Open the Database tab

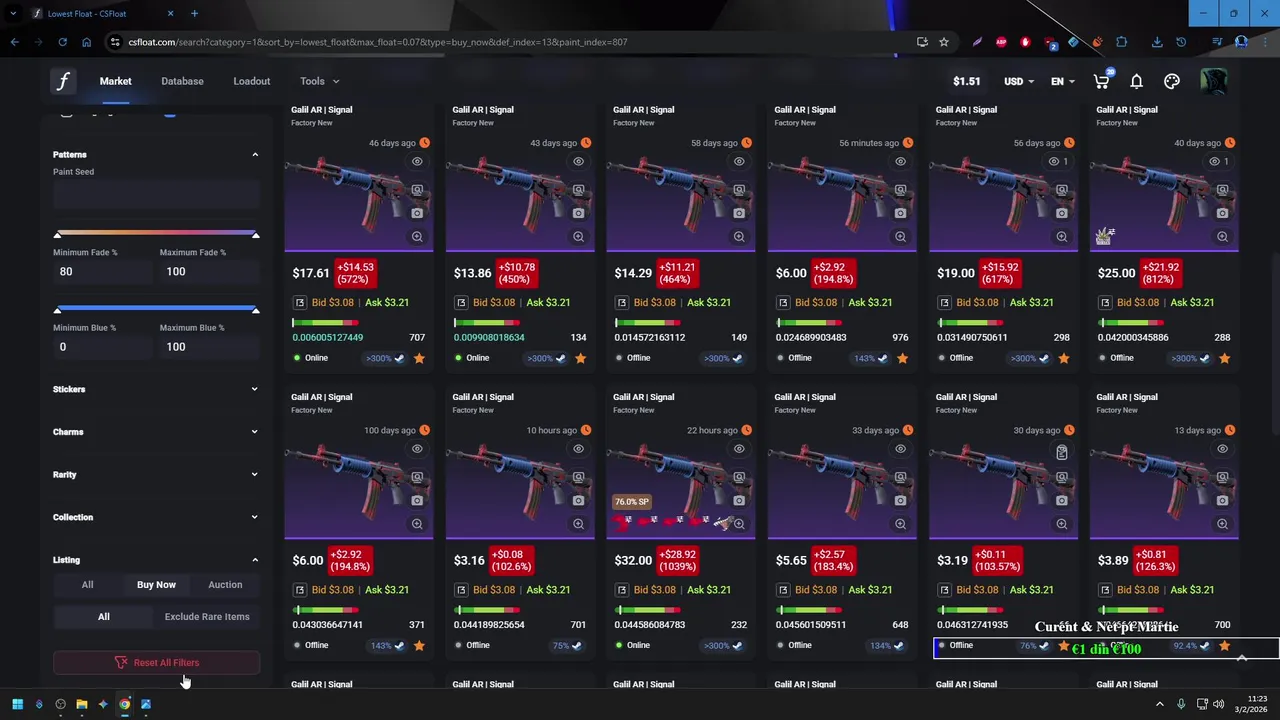click(x=182, y=81)
